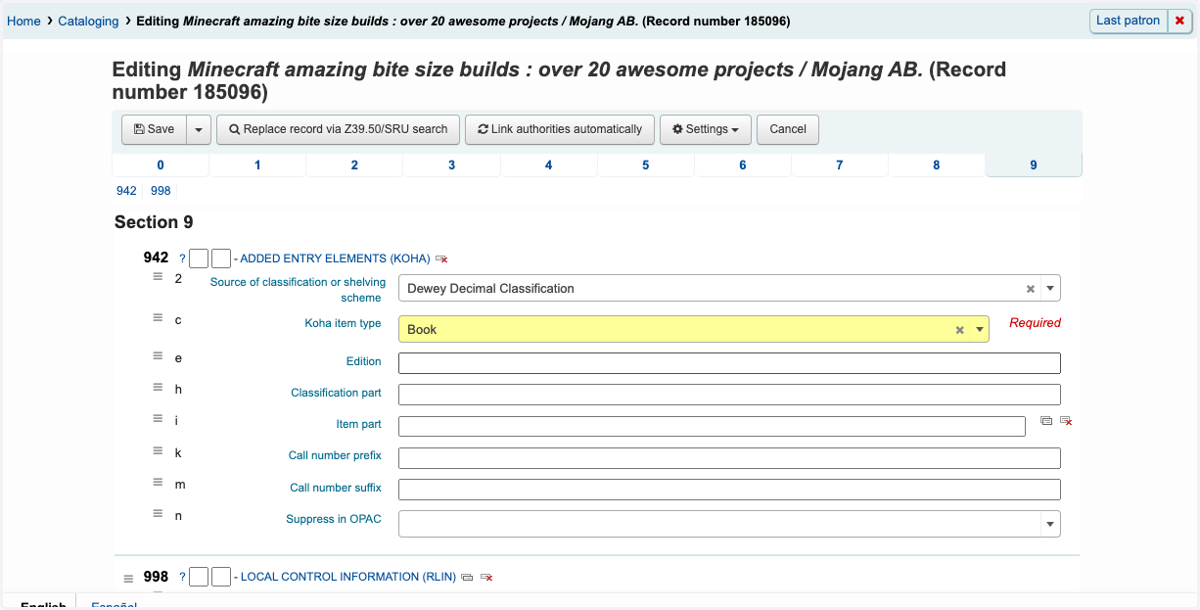This screenshot has width=1200, height=610.
Task: Switch to tab 7
Action: (840, 165)
